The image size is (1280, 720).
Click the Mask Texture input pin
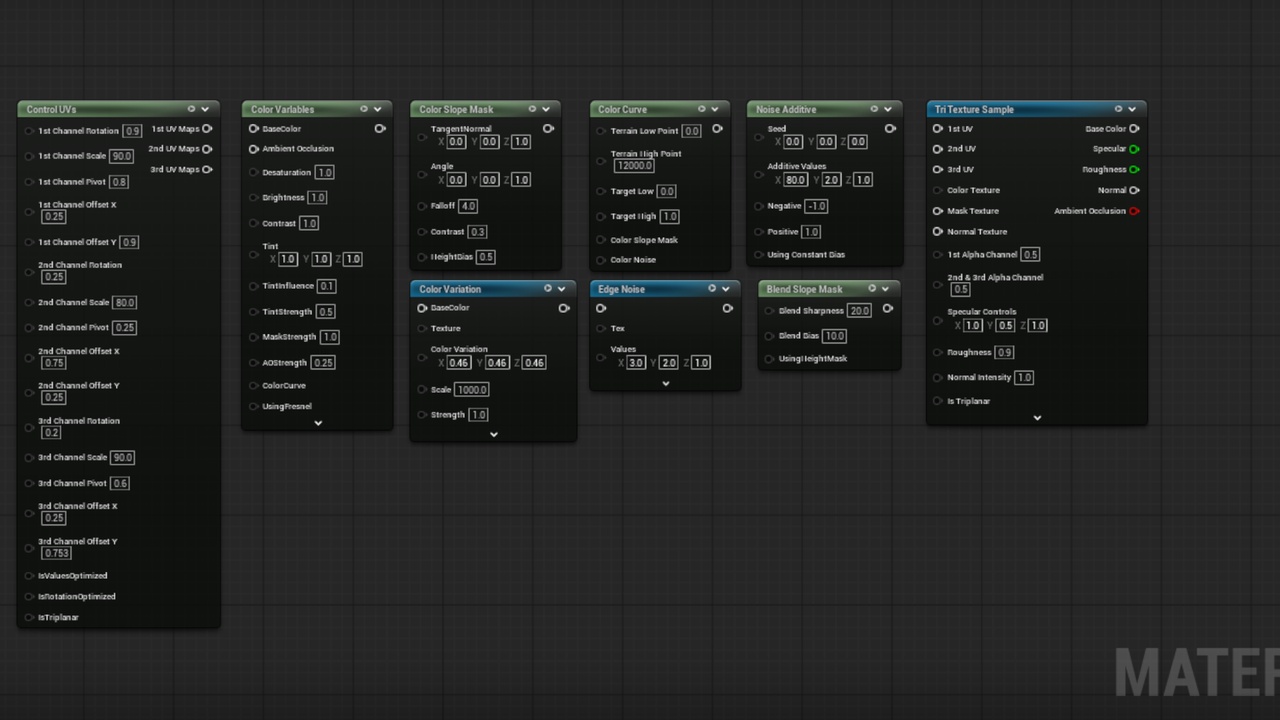(x=938, y=211)
